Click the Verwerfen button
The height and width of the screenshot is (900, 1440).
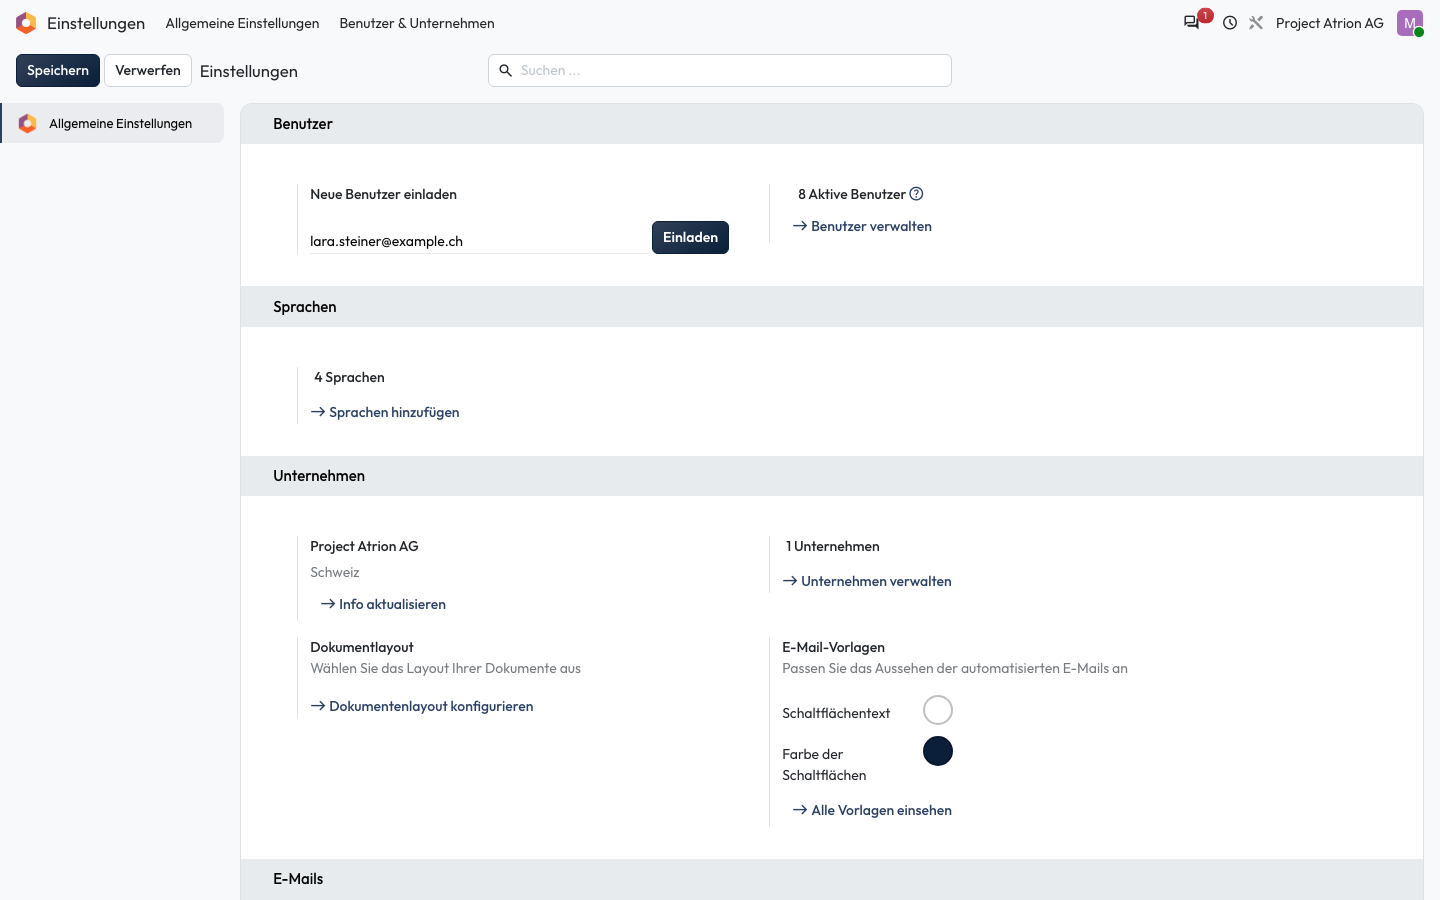click(x=148, y=71)
